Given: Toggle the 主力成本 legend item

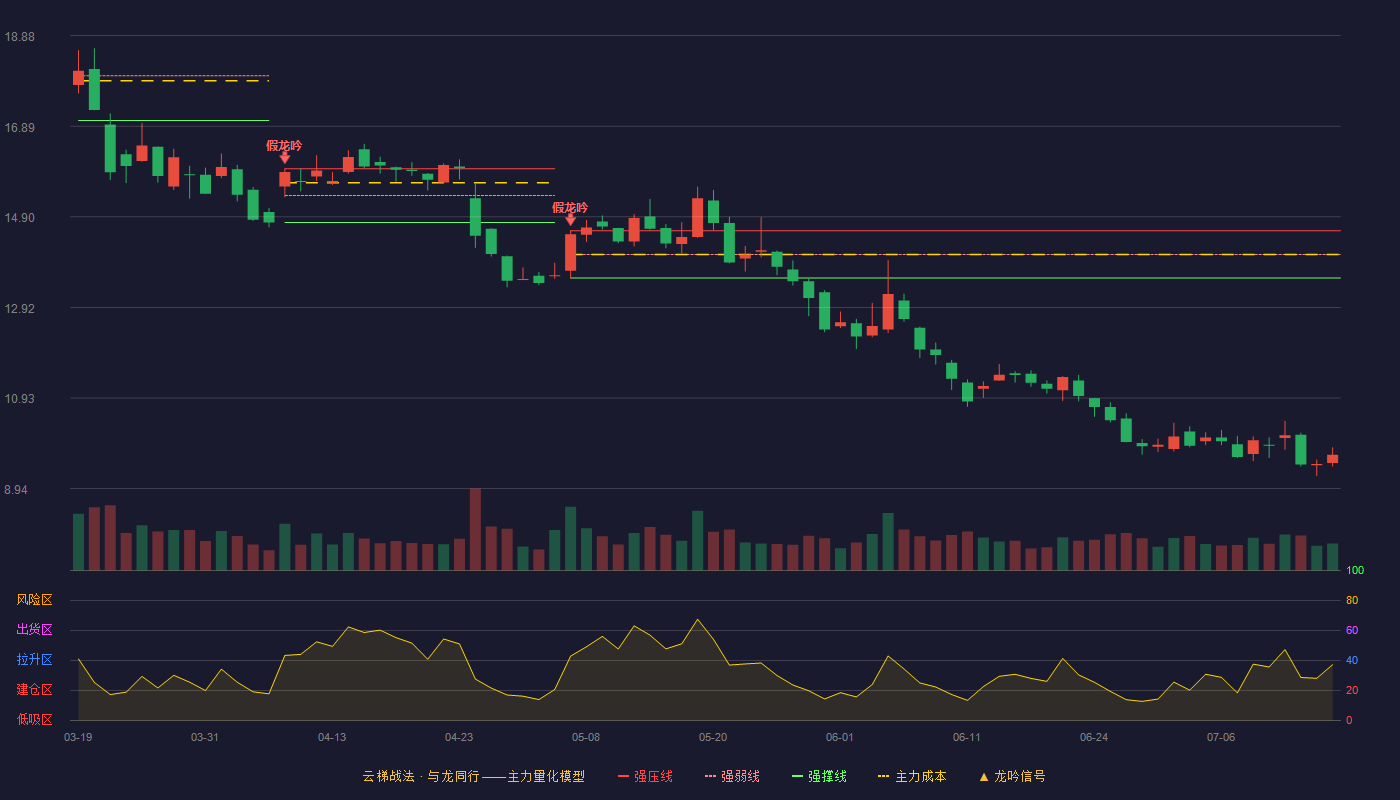Looking at the screenshot, I should (x=912, y=776).
